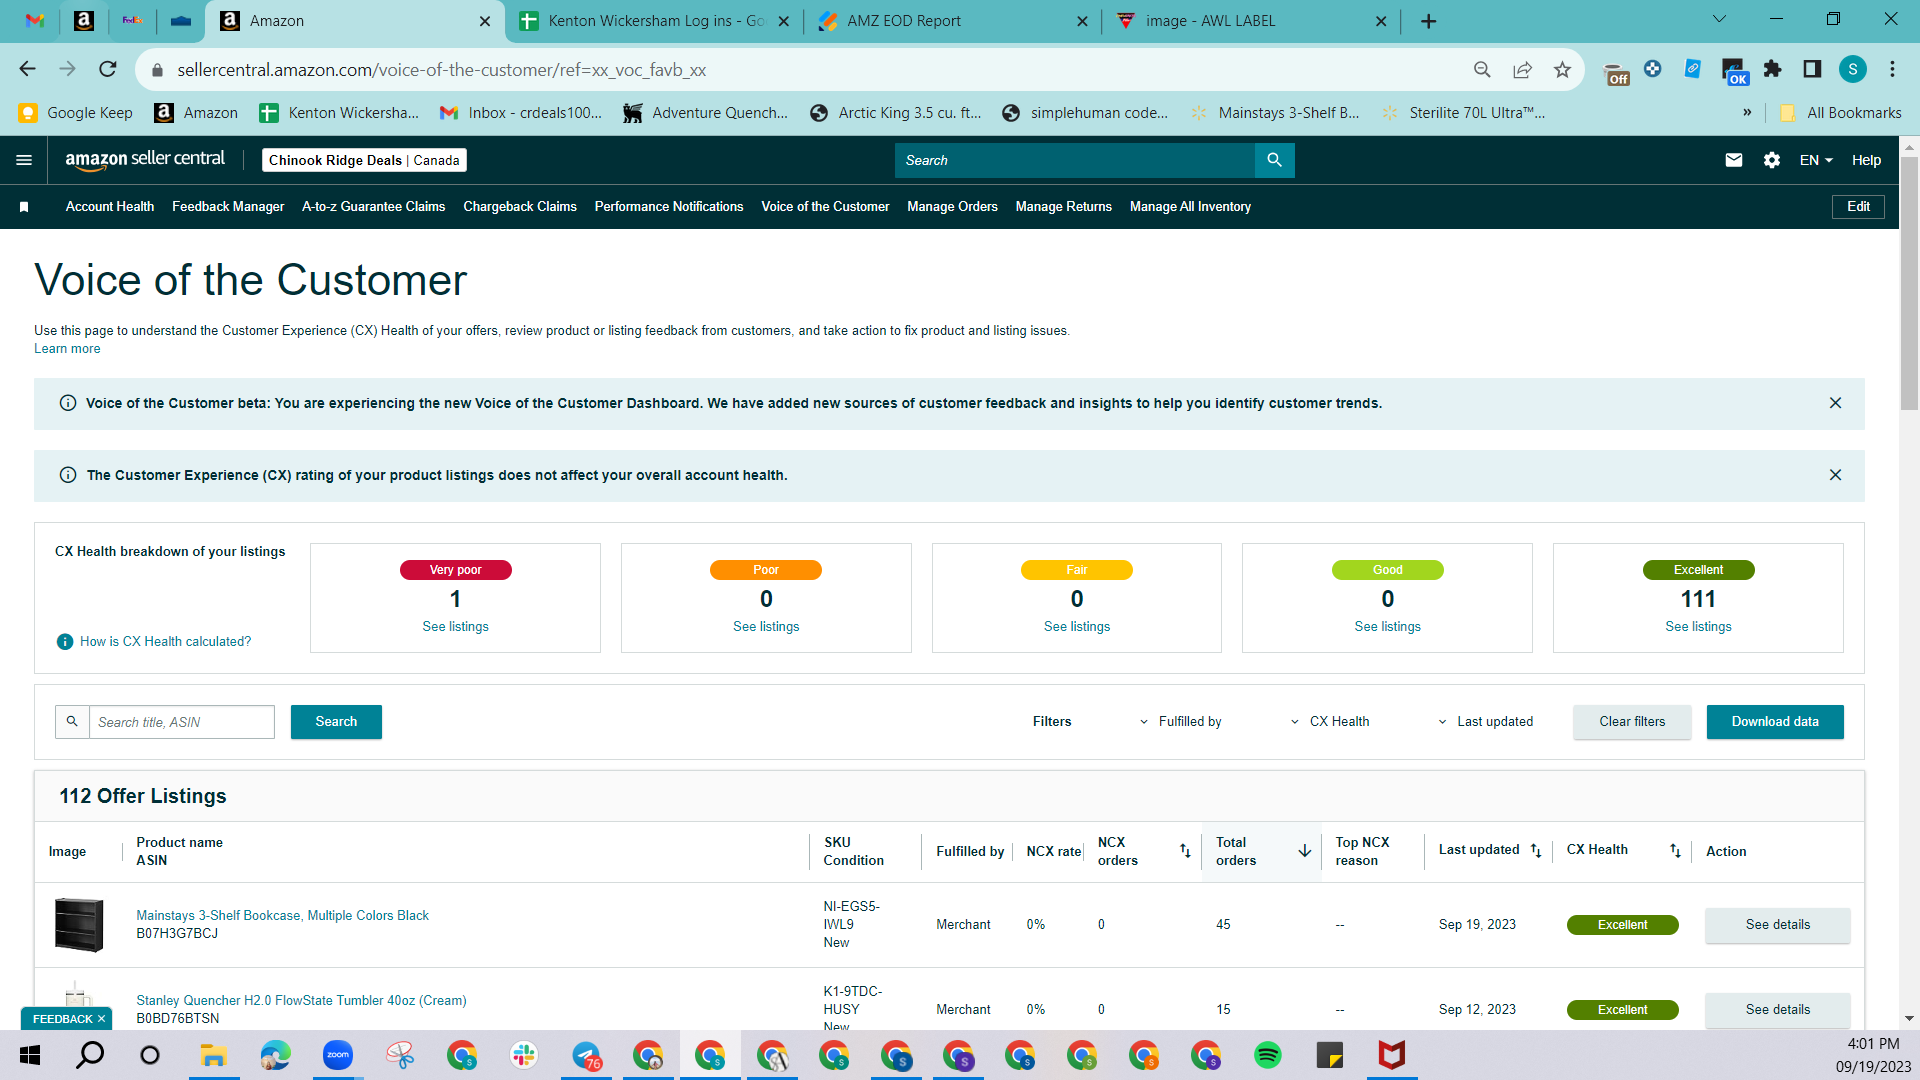Click the Edit button in nav bar
Image resolution: width=1920 pixels, height=1080 pixels.
point(1858,207)
